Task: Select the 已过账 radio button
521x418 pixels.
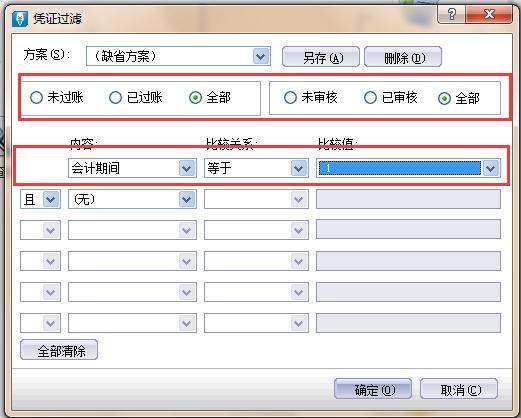Action: [x=115, y=98]
